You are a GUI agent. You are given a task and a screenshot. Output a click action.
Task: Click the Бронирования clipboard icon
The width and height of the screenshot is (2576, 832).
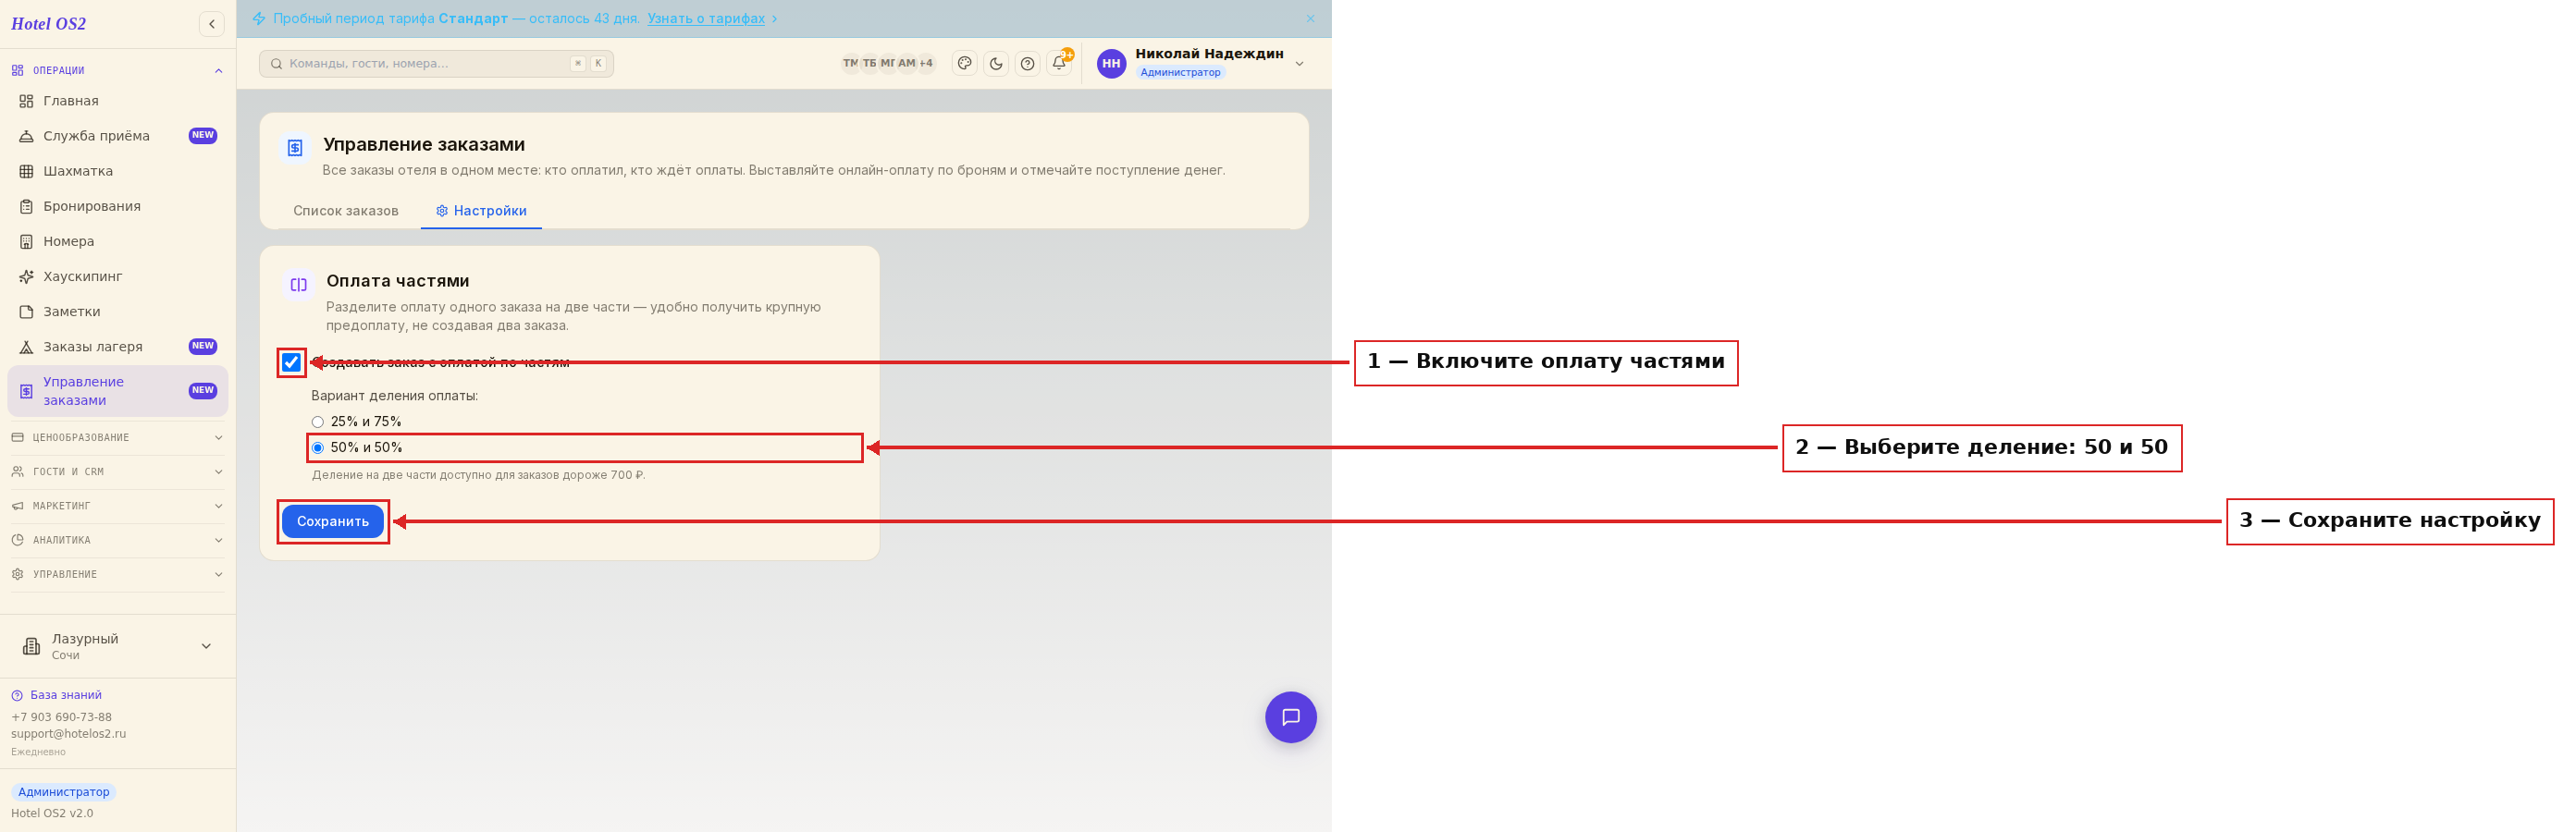tap(27, 206)
